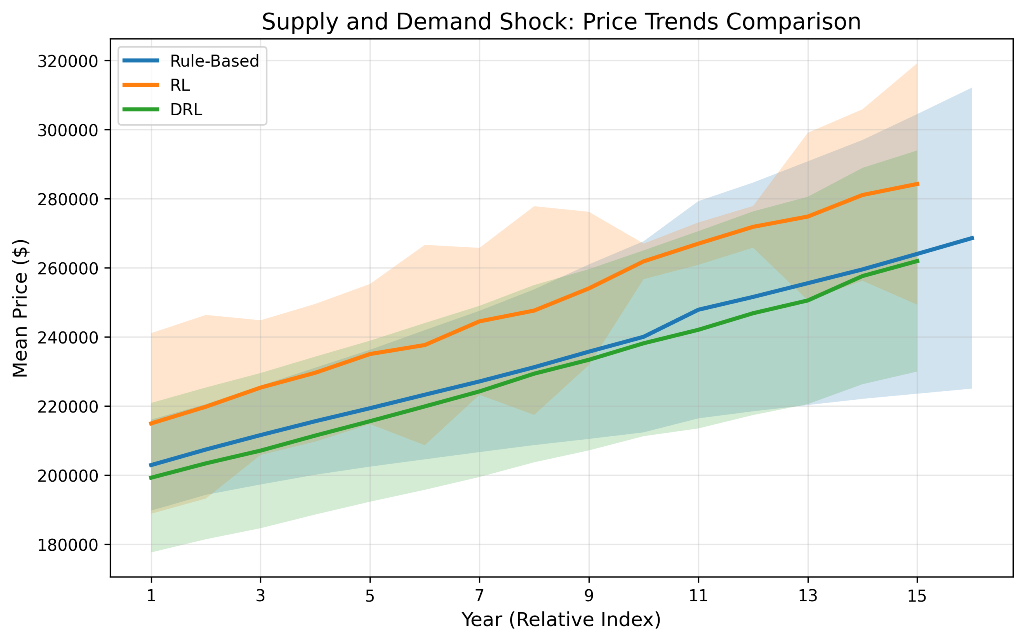Select the RL legend label text
Screen dimensions: 1024x641
tap(180, 85)
